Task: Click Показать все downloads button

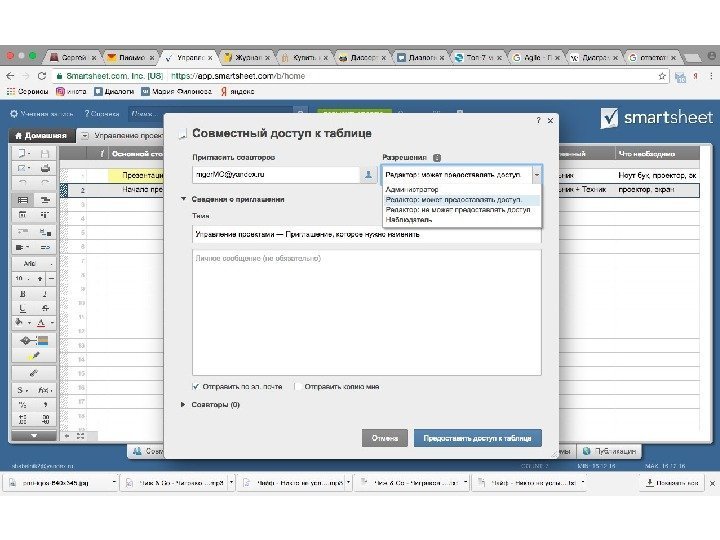Action: point(672,483)
